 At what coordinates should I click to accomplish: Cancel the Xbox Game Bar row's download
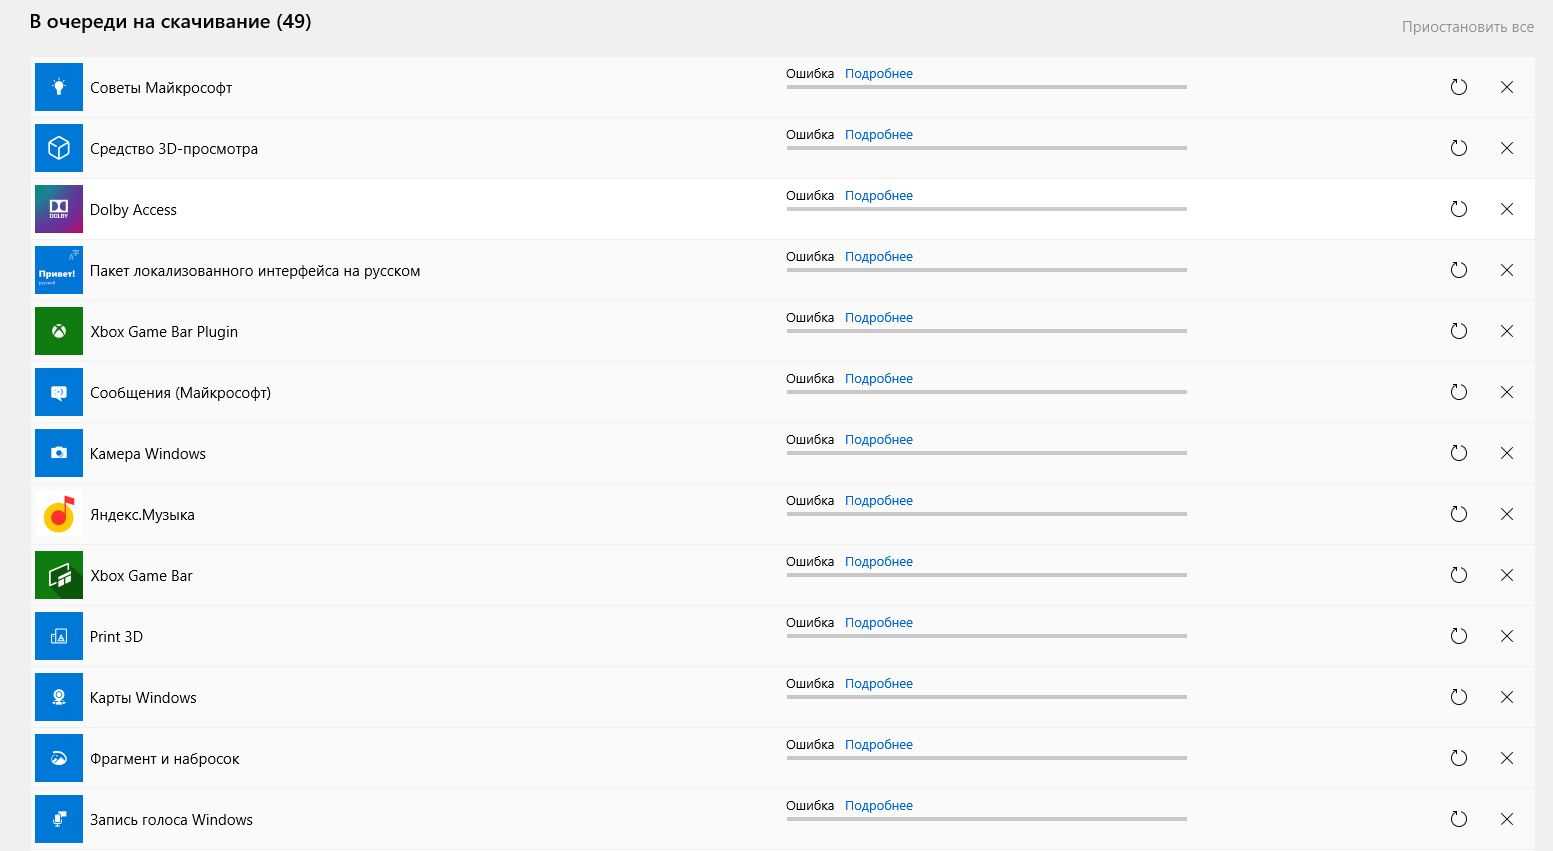(1507, 575)
